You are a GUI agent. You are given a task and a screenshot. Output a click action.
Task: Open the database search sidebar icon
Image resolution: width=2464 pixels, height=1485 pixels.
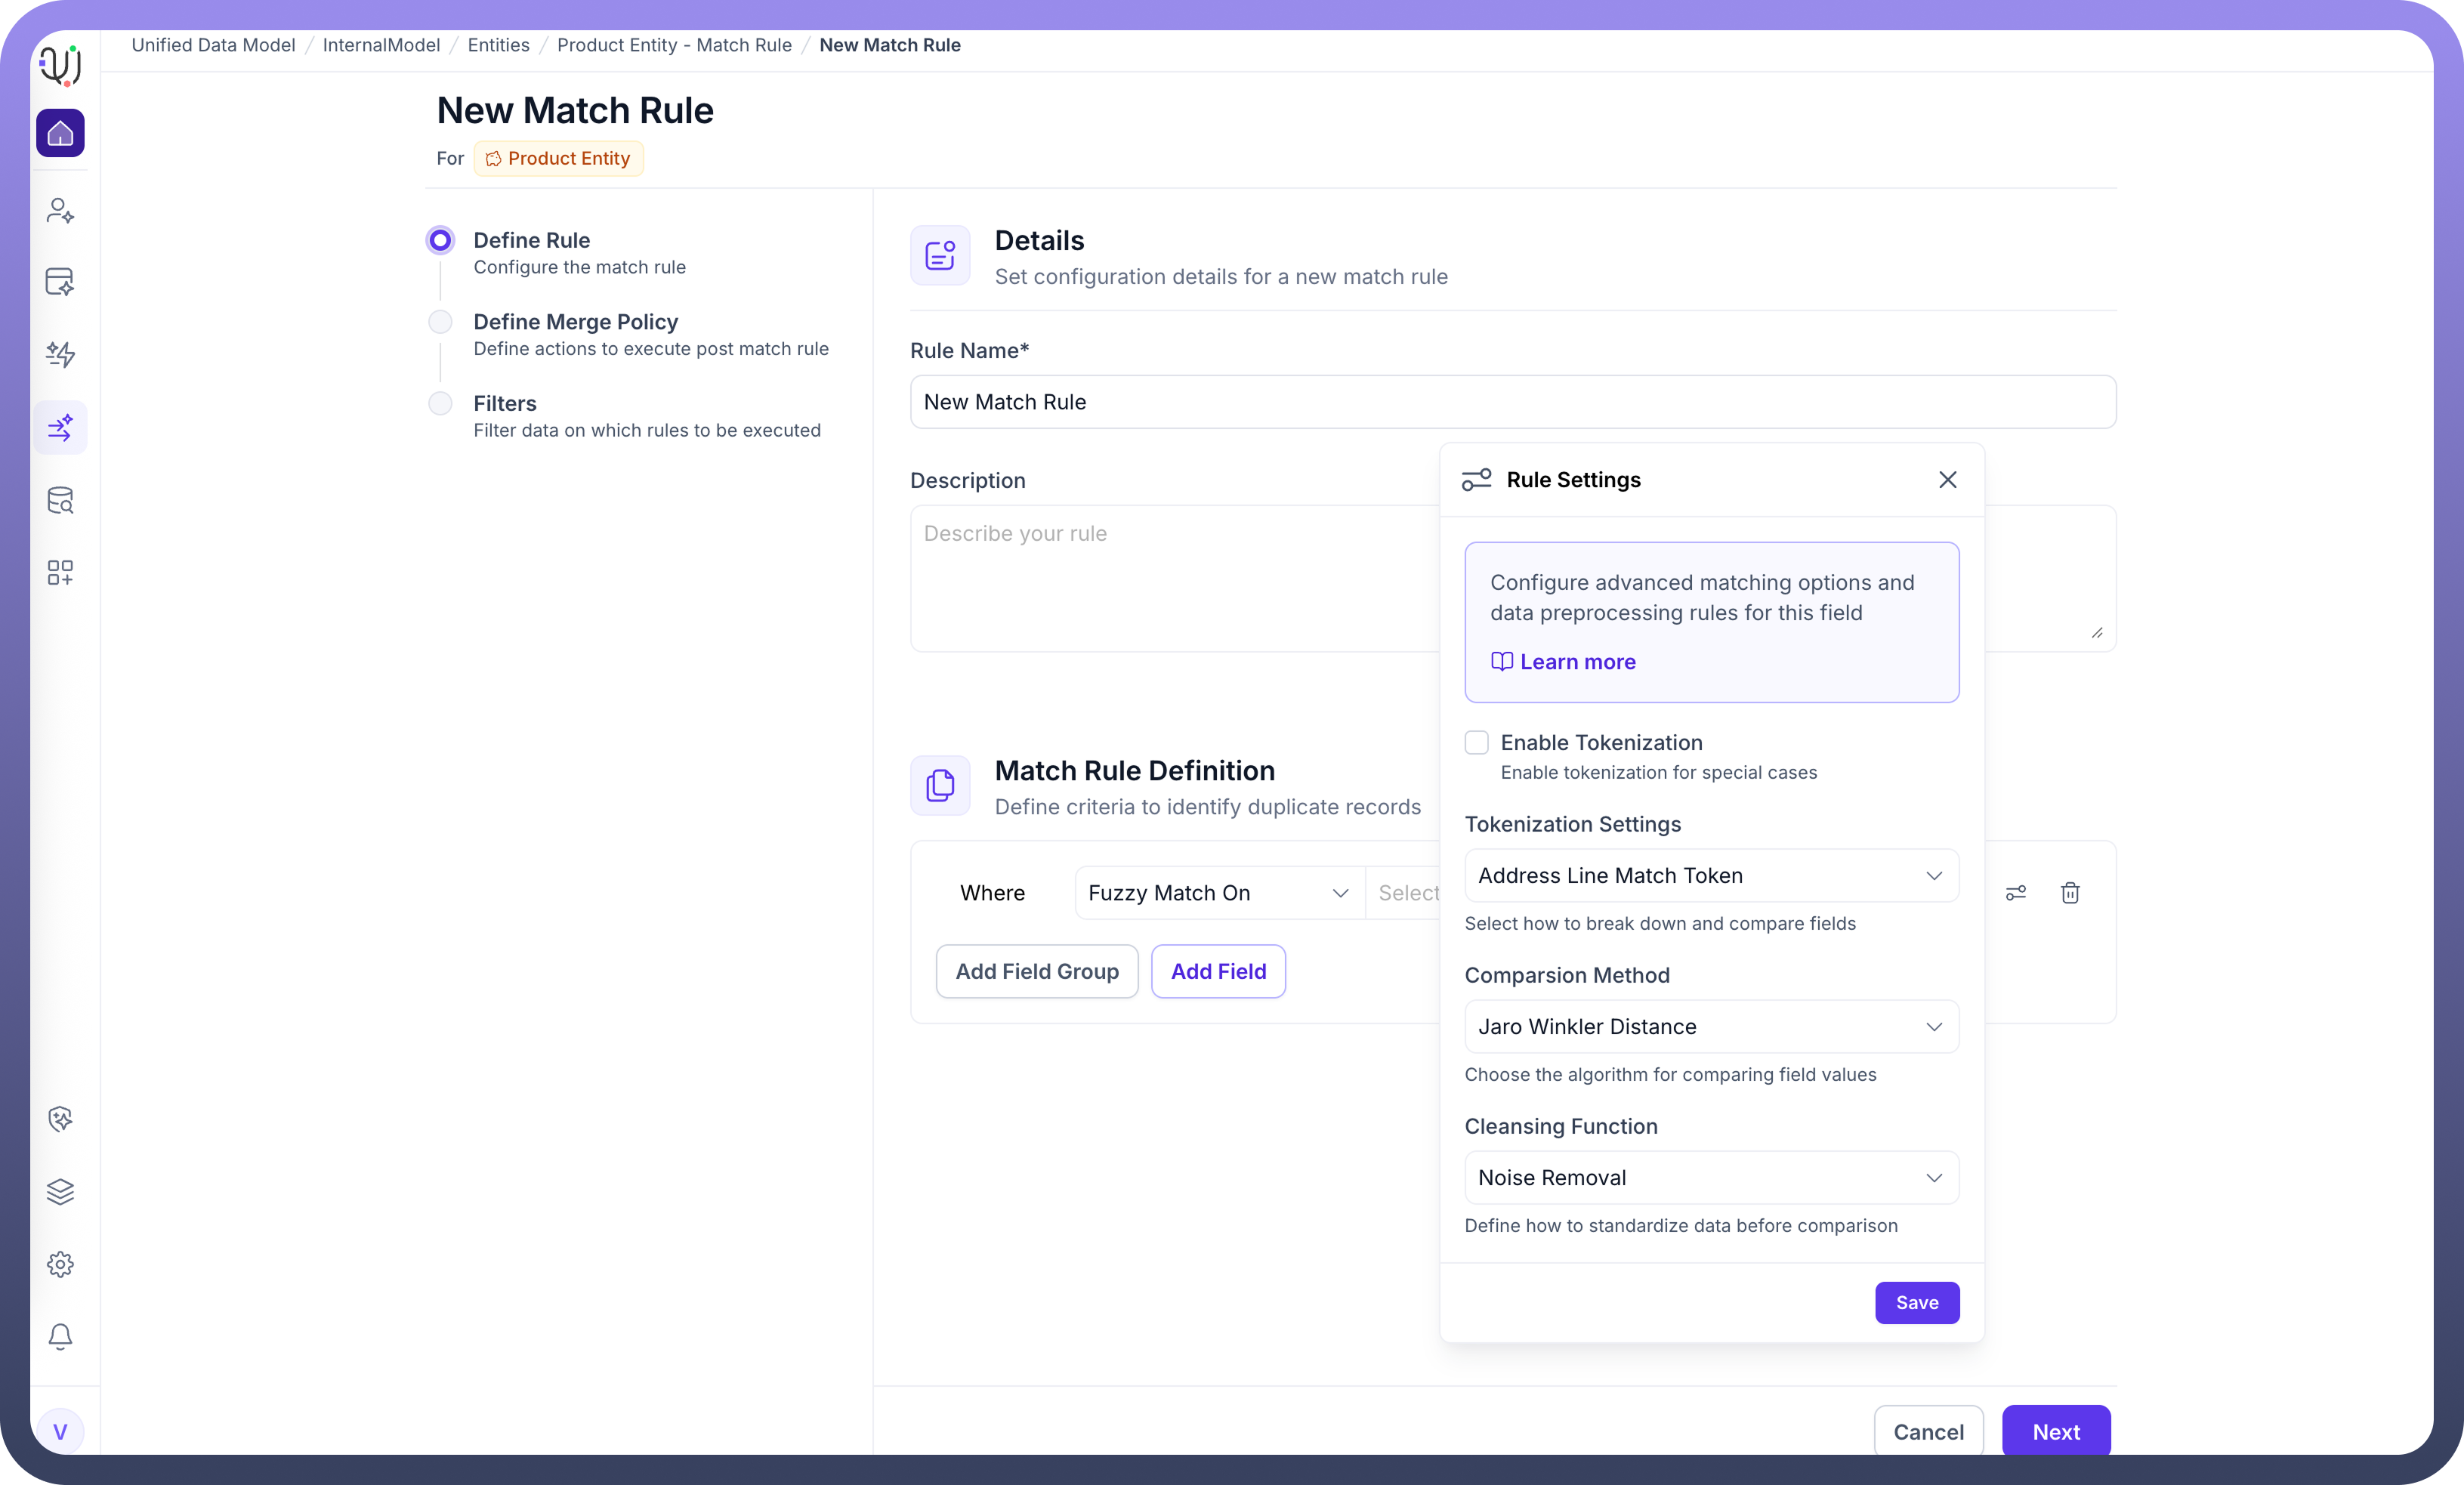pos(60,500)
